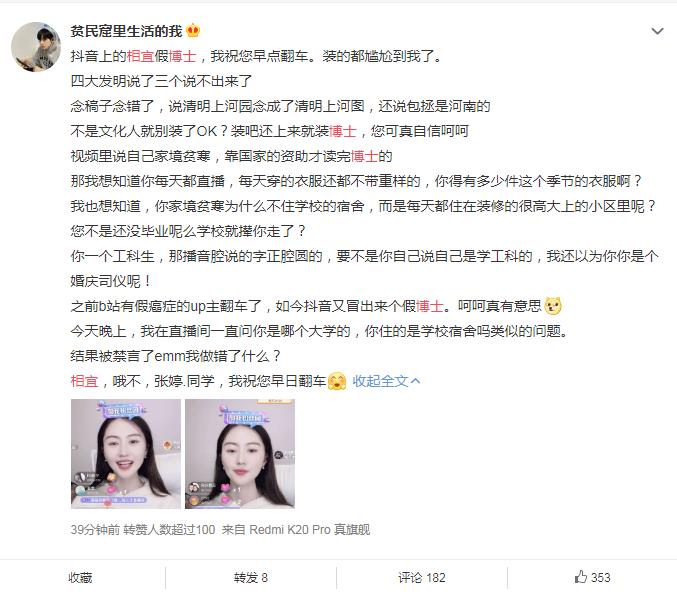The width and height of the screenshot is (677, 596).
Task: Open first livestream screenshot thumbnail
Action: coord(126,453)
